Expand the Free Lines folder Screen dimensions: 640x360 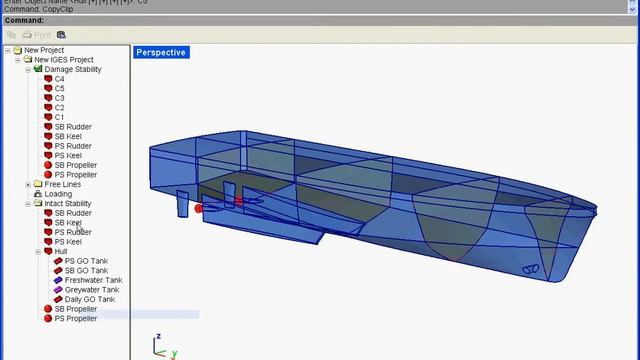click(x=28, y=185)
